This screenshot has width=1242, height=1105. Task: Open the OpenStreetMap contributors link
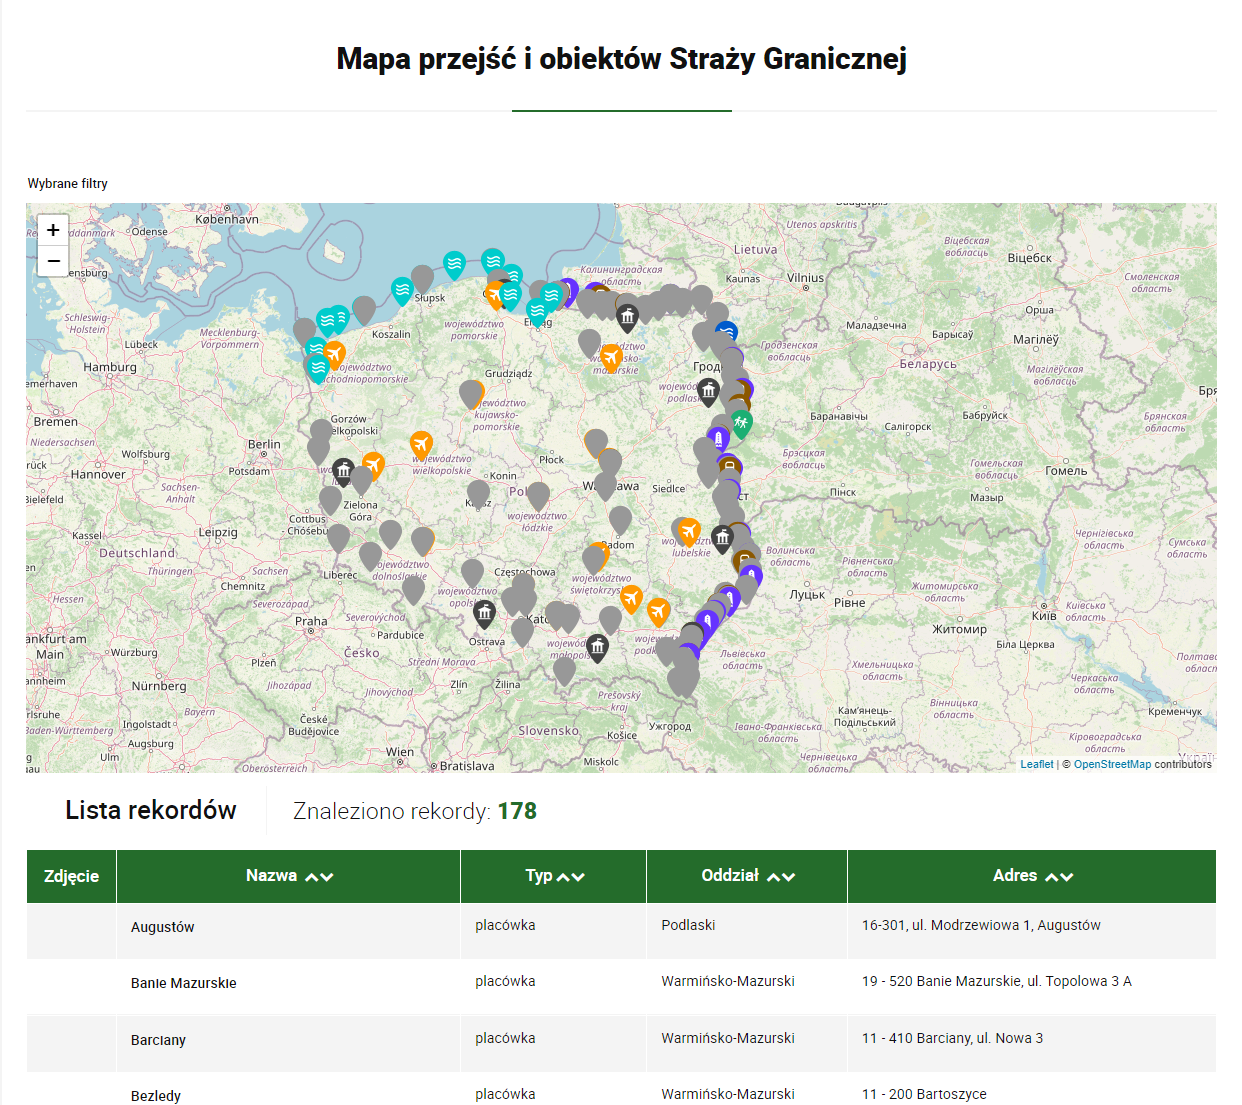click(1112, 764)
